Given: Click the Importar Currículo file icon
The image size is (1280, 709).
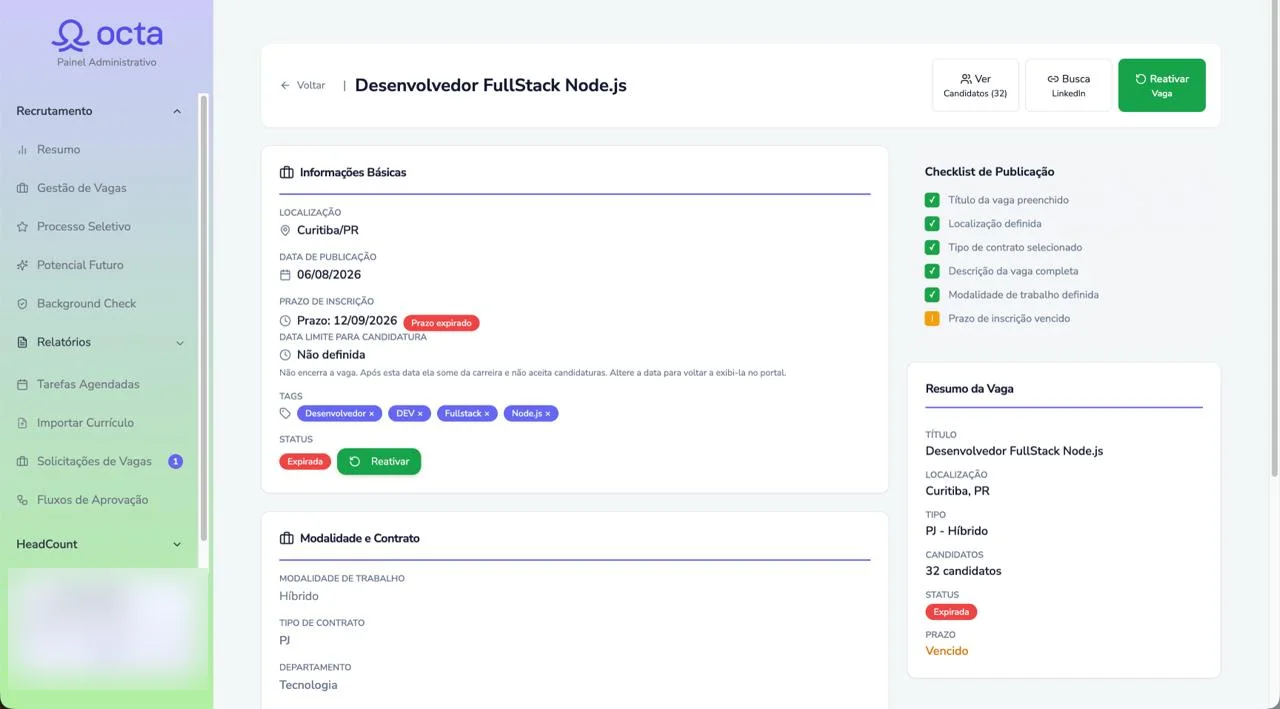Looking at the screenshot, I should click(x=22, y=423).
